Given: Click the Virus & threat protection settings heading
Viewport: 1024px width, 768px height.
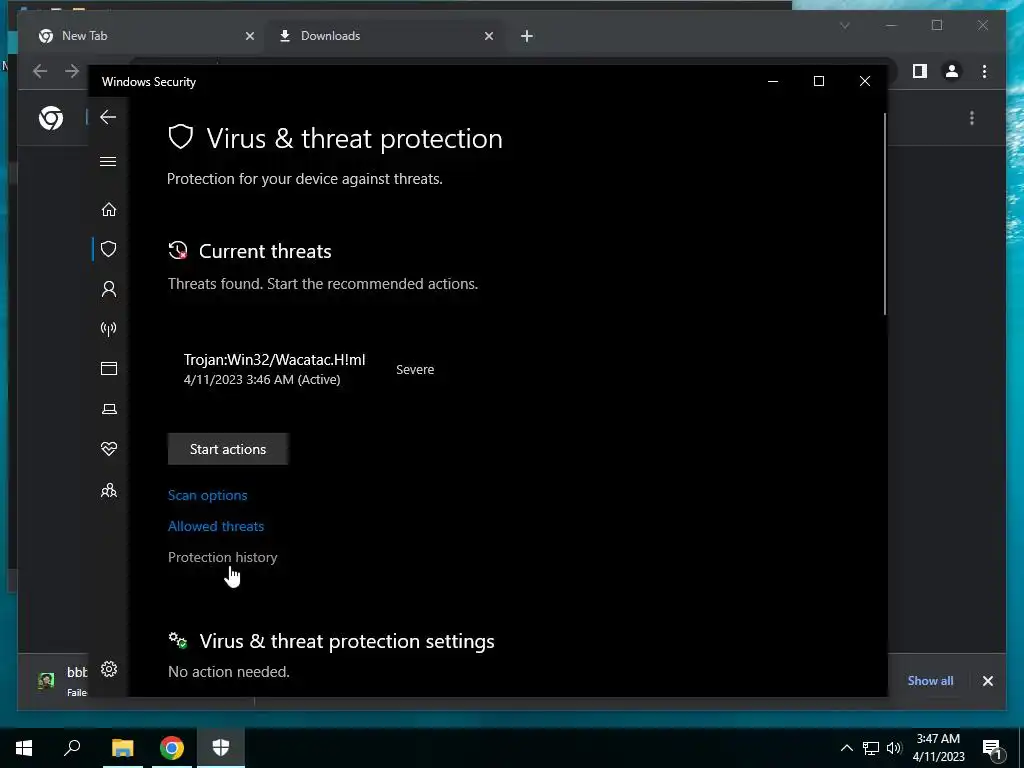Looking at the screenshot, I should pyautogui.click(x=347, y=641).
